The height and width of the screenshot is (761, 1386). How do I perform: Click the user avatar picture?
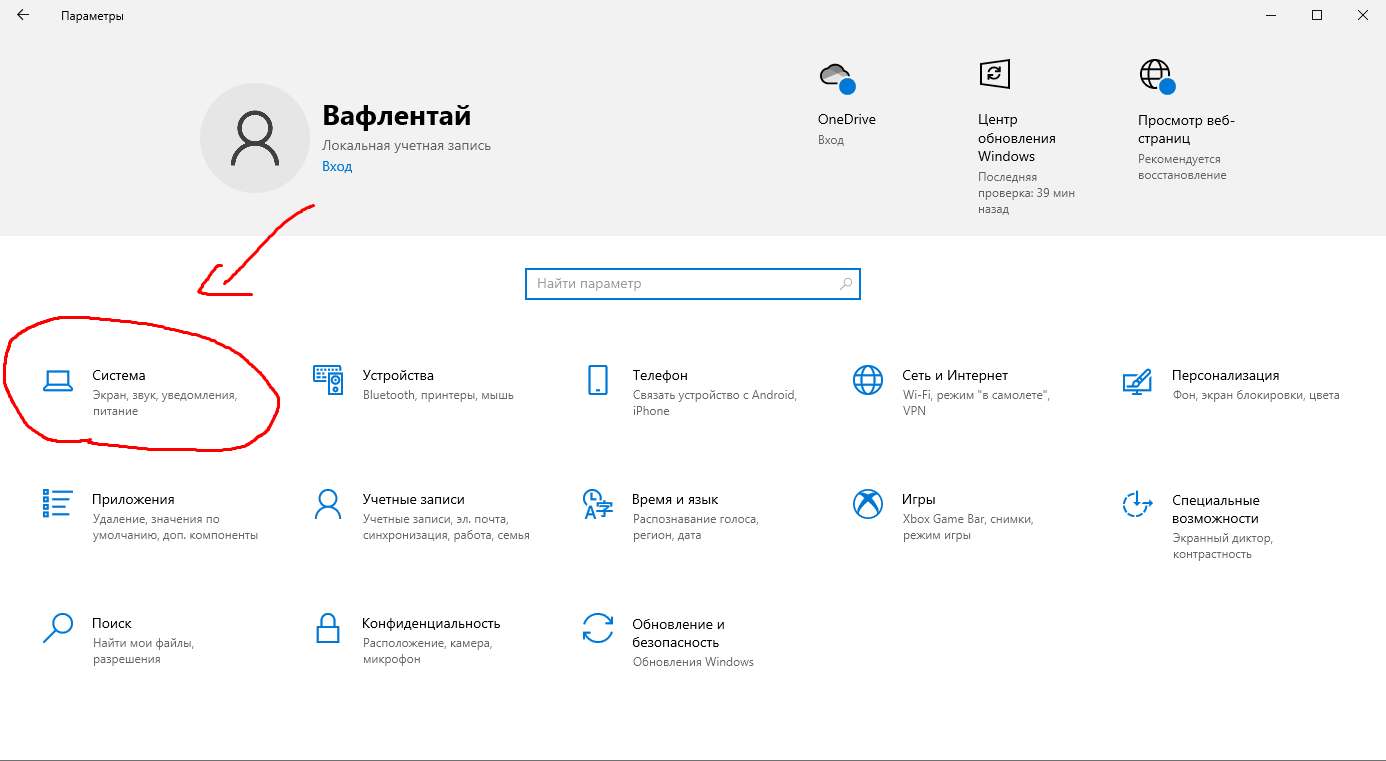point(255,138)
